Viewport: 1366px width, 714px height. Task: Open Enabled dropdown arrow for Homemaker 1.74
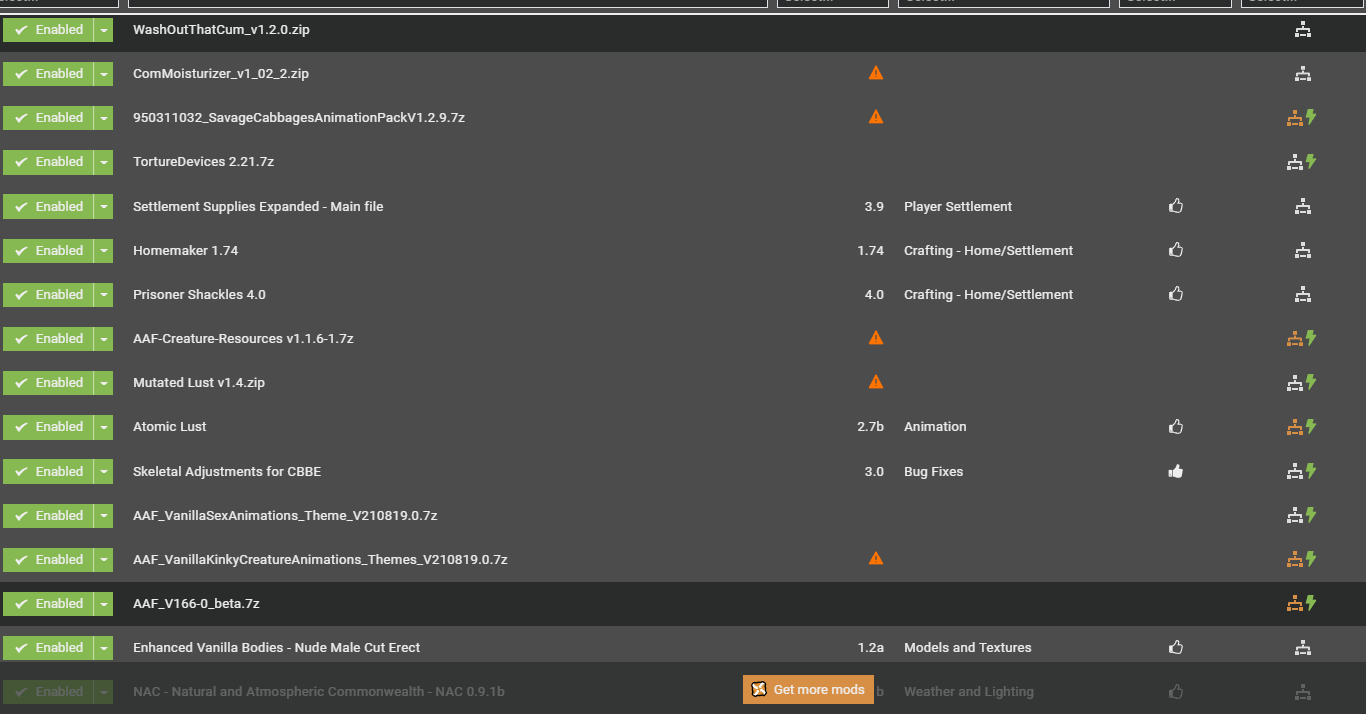(104, 251)
